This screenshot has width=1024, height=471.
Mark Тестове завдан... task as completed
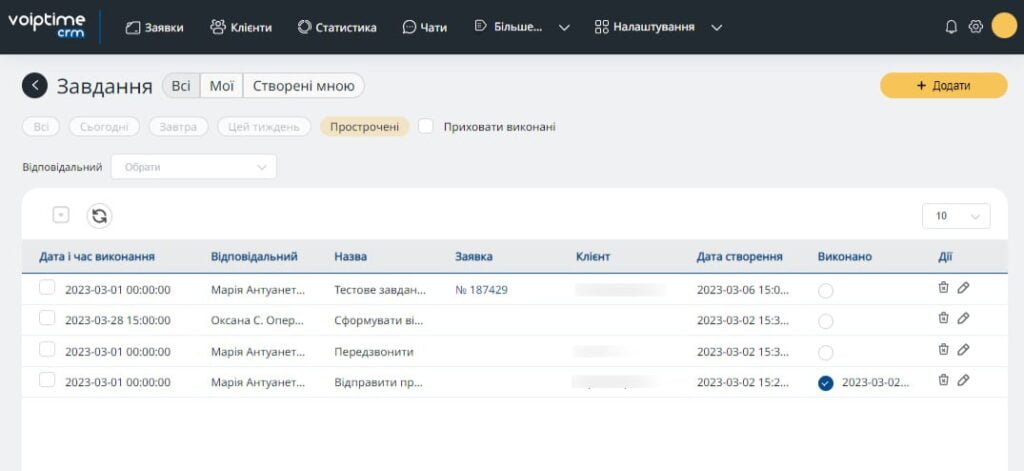pyautogui.click(x=825, y=291)
